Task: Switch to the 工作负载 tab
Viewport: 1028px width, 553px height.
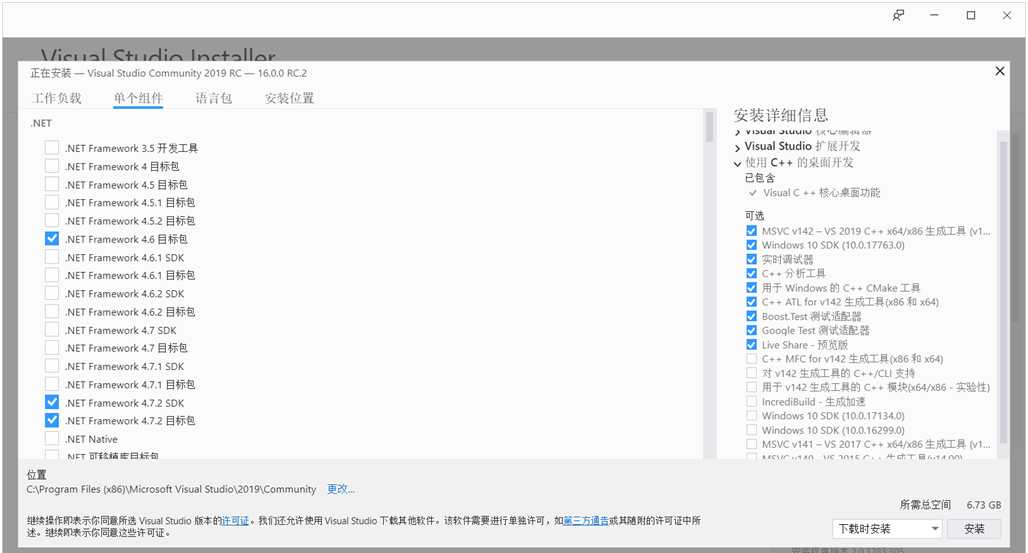Action: pyautogui.click(x=57, y=98)
